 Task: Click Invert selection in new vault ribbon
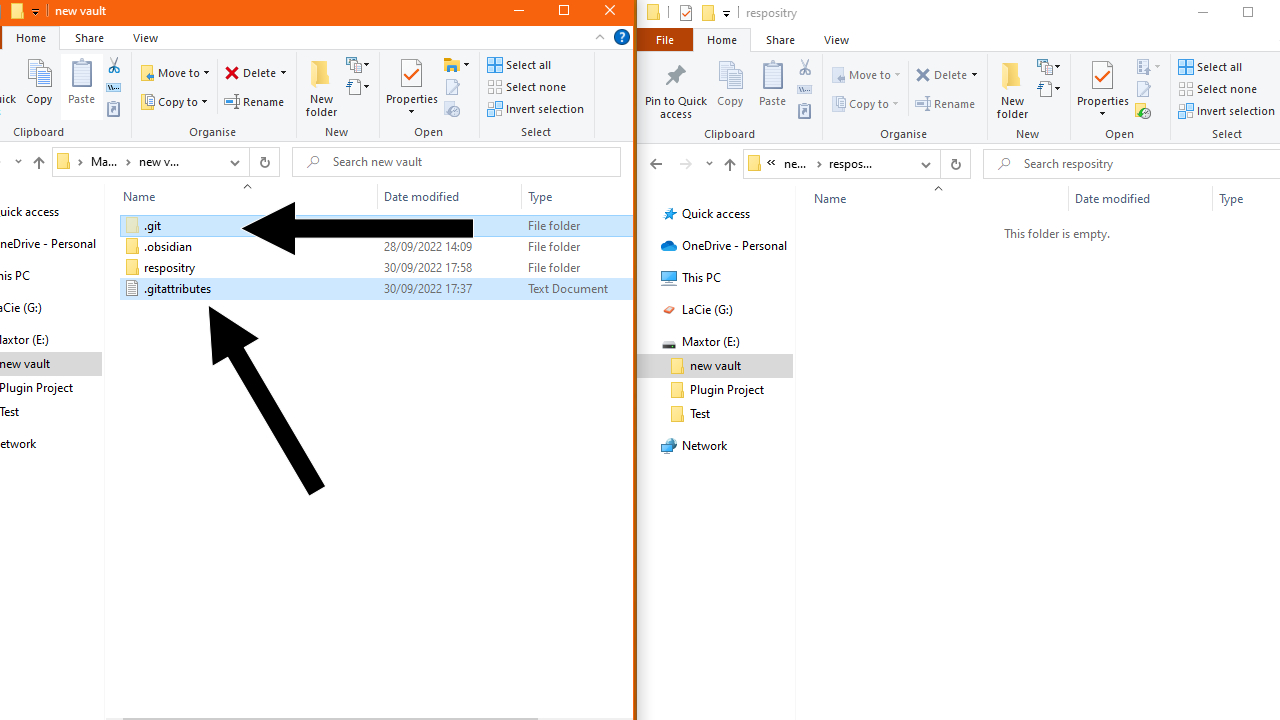(x=535, y=109)
